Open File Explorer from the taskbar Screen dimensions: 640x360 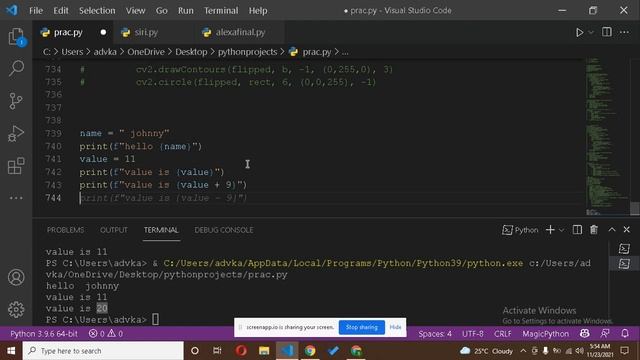(x=264, y=351)
